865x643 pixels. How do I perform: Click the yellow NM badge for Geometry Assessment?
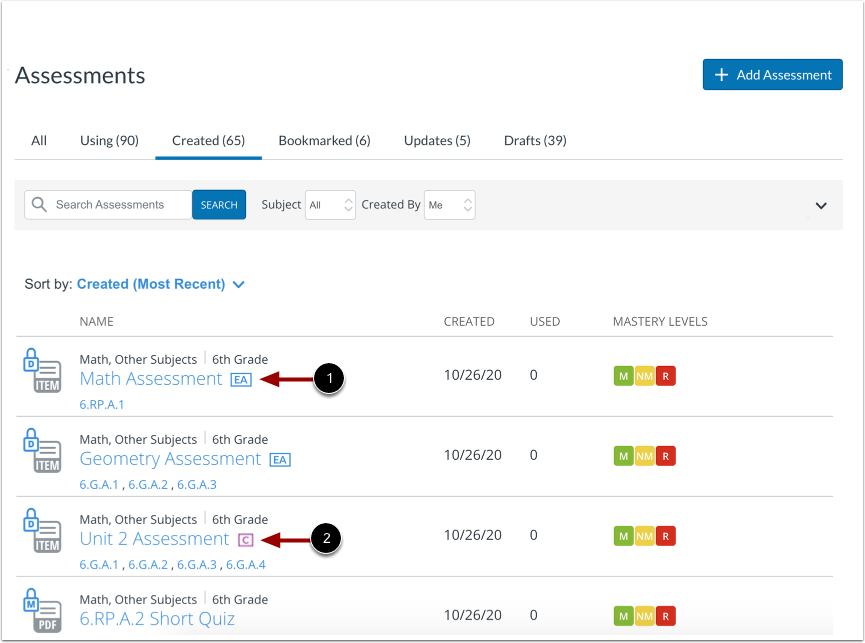[644, 455]
